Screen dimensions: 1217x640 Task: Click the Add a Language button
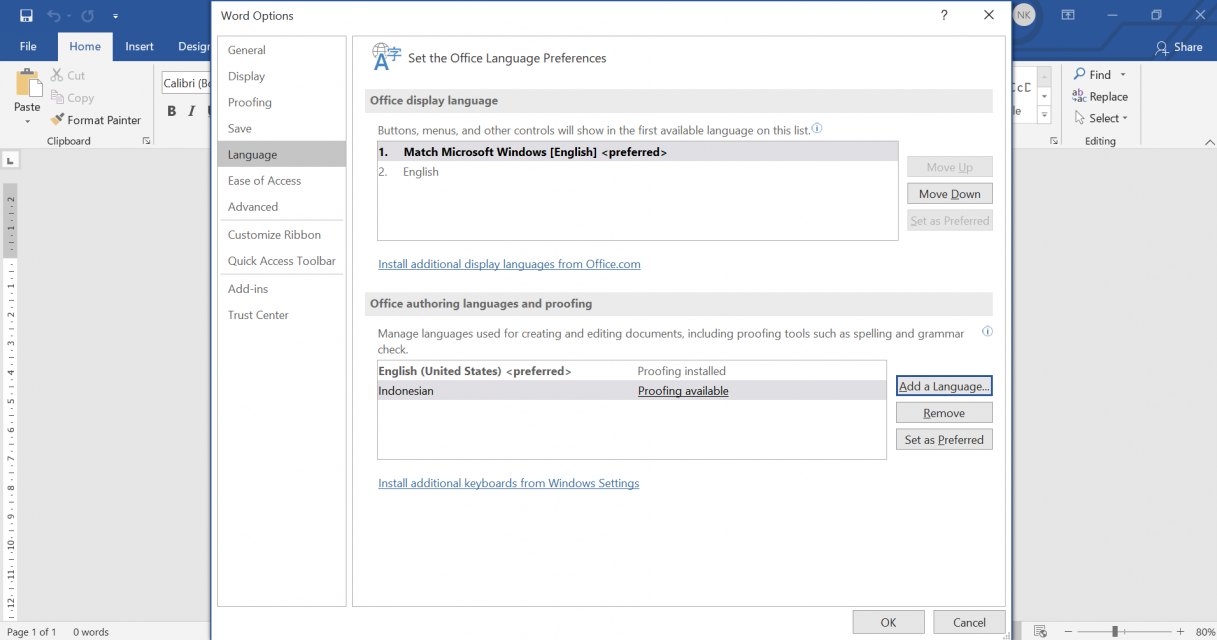pyautogui.click(x=943, y=385)
